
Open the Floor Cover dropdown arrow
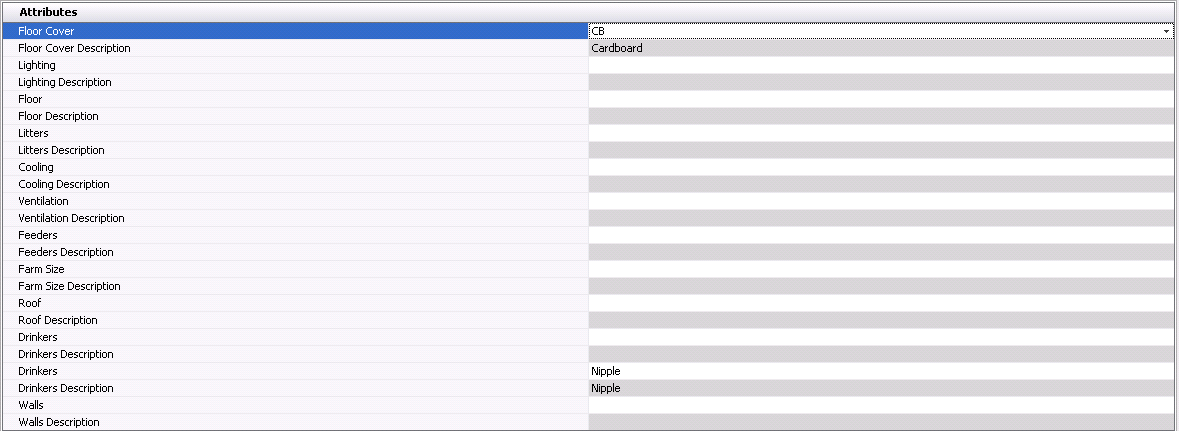point(1166,32)
